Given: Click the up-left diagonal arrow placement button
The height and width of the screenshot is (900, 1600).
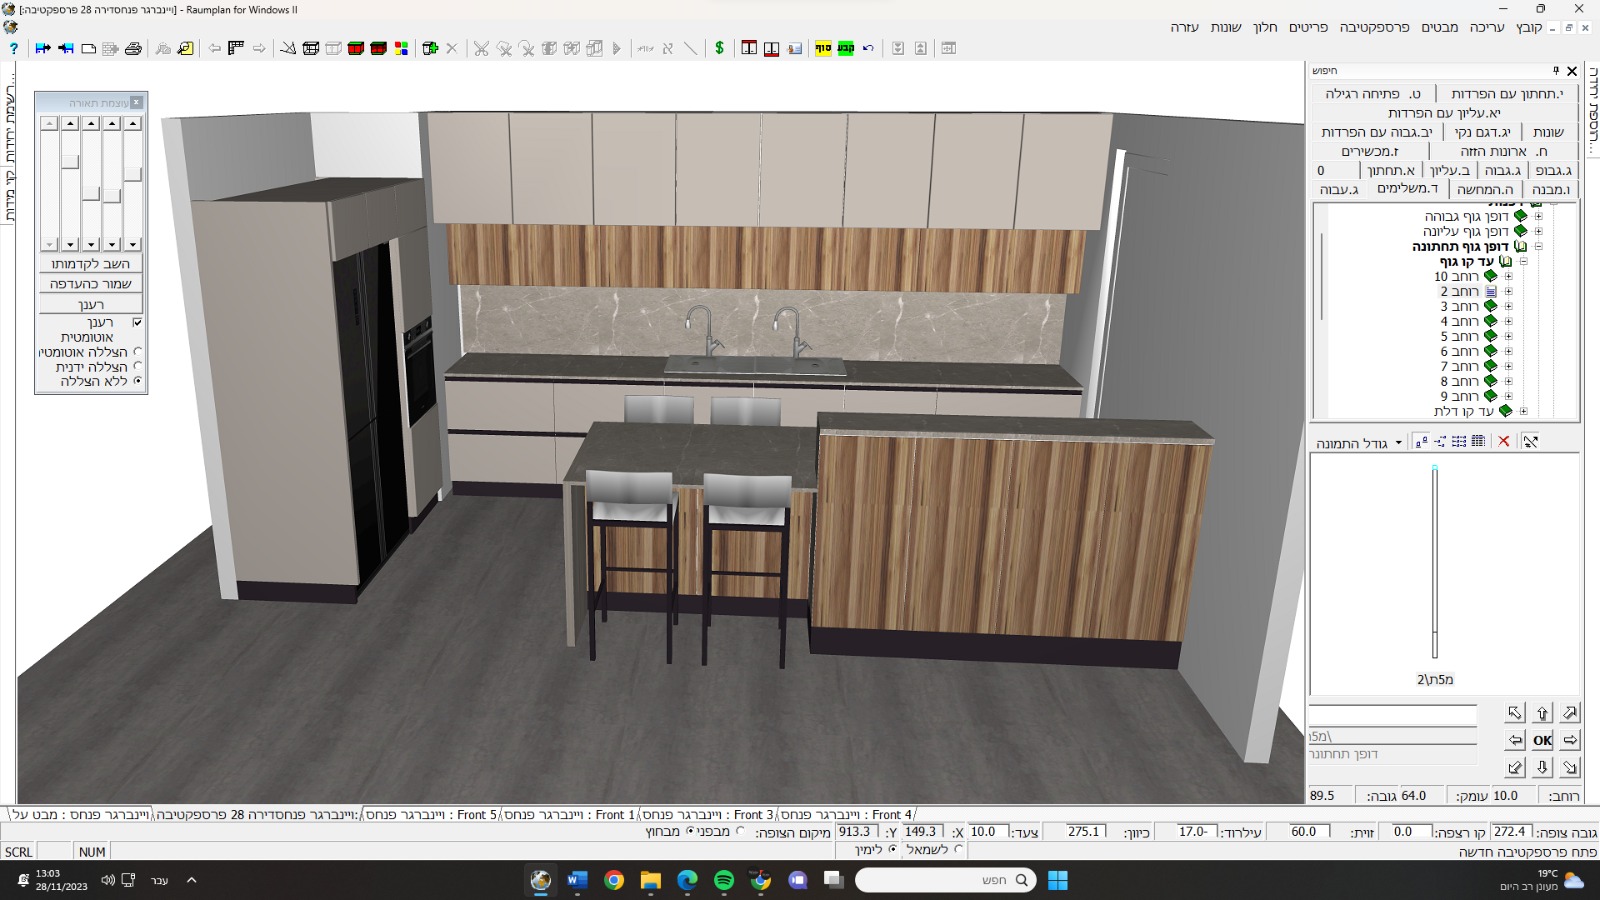Looking at the screenshot, I should coord(1515,713).
